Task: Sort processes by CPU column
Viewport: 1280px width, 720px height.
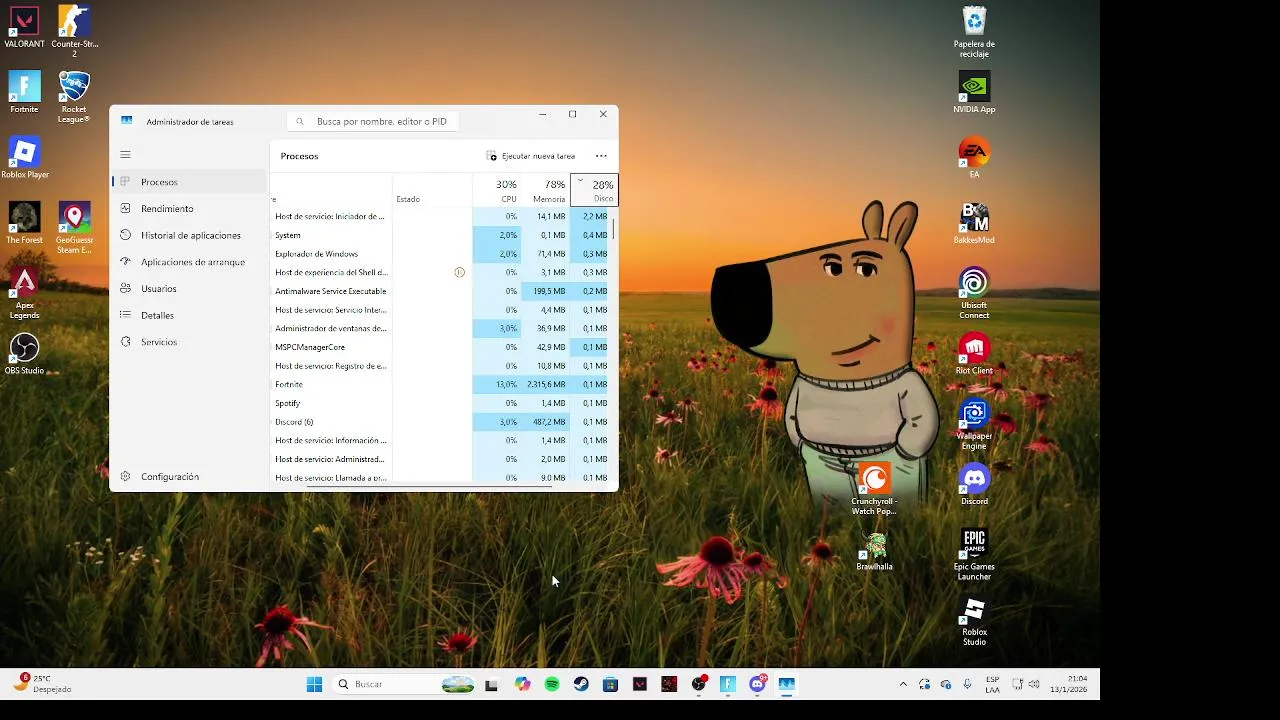Action: click(496, 190)
